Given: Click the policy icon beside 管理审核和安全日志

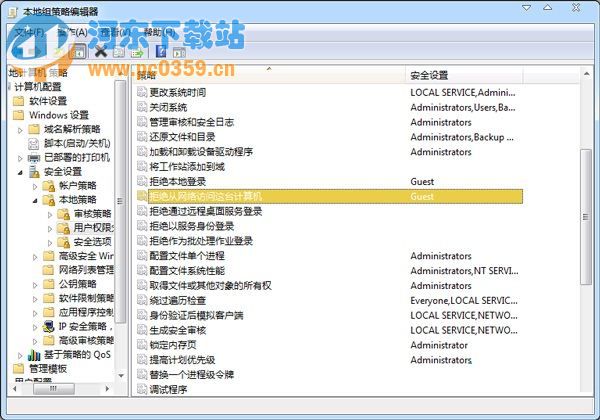Looking at the screenshot, I should [x=142, y=122].
